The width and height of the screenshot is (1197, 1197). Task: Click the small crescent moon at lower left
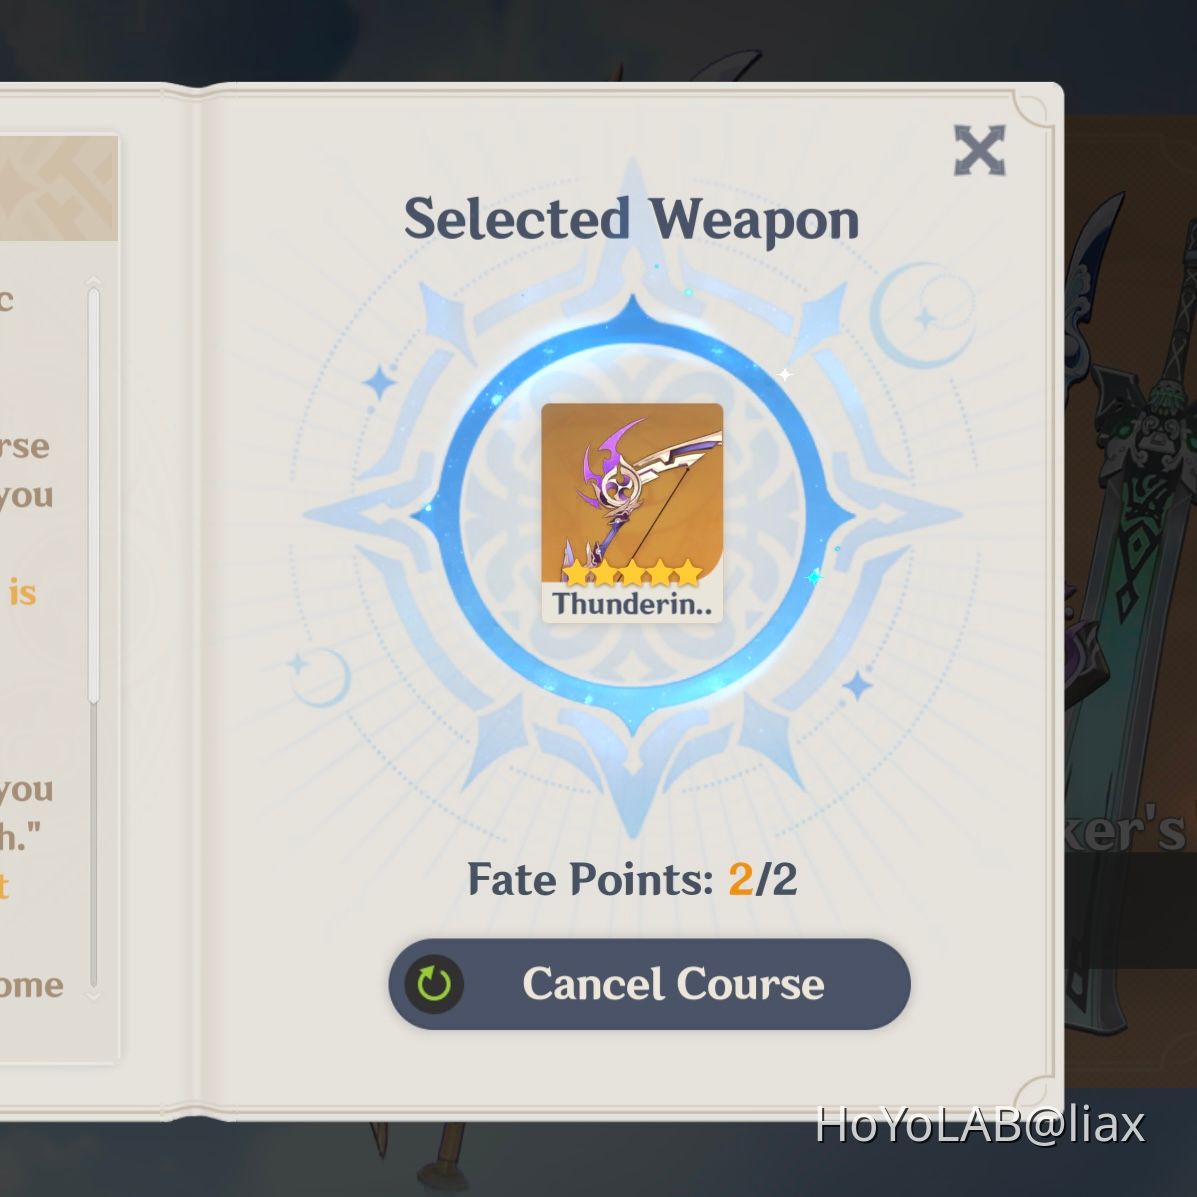[318, 676]
